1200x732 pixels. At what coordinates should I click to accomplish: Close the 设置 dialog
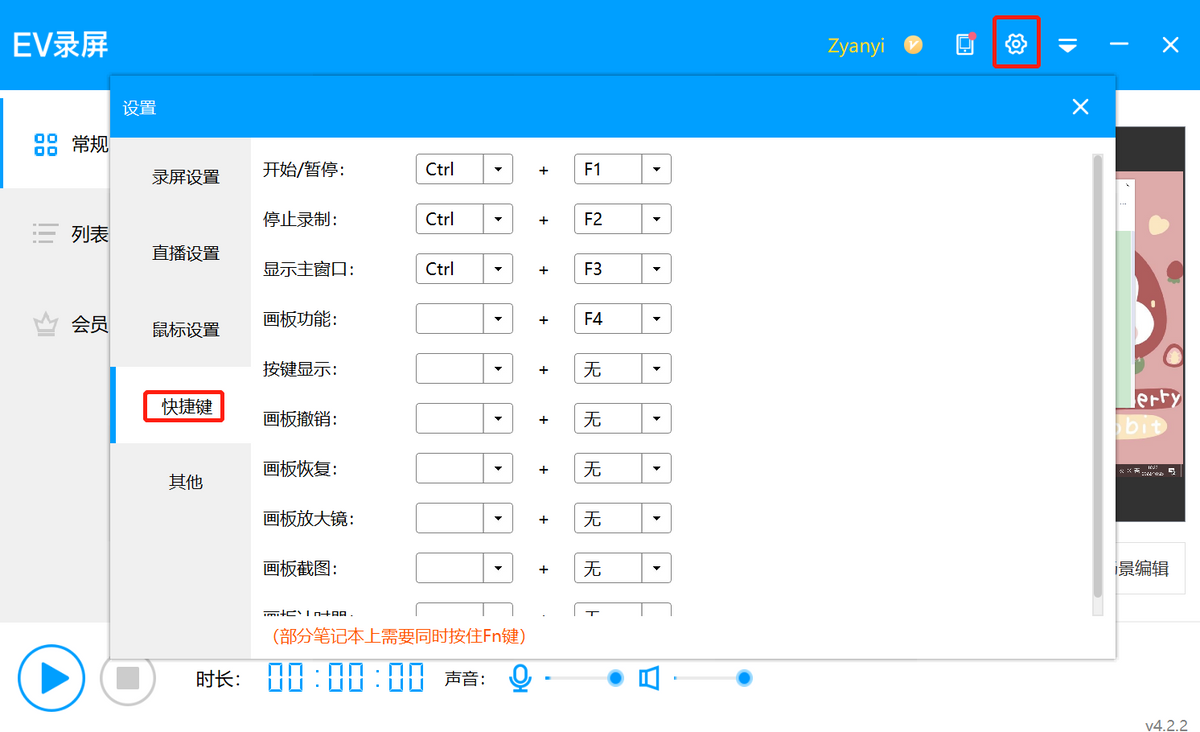pos(1080,107)
